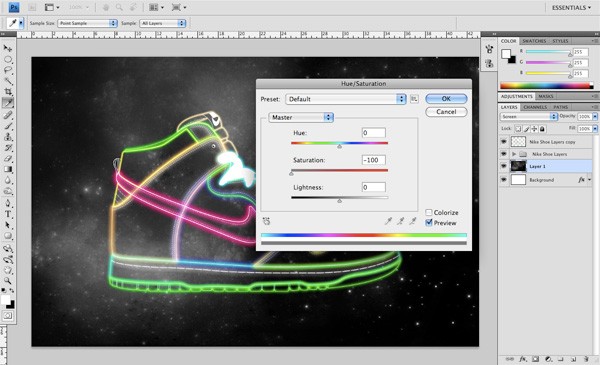Open the Sample Size dropdown
This screenshot has width=600, height=365.
[x=87, y=23]
